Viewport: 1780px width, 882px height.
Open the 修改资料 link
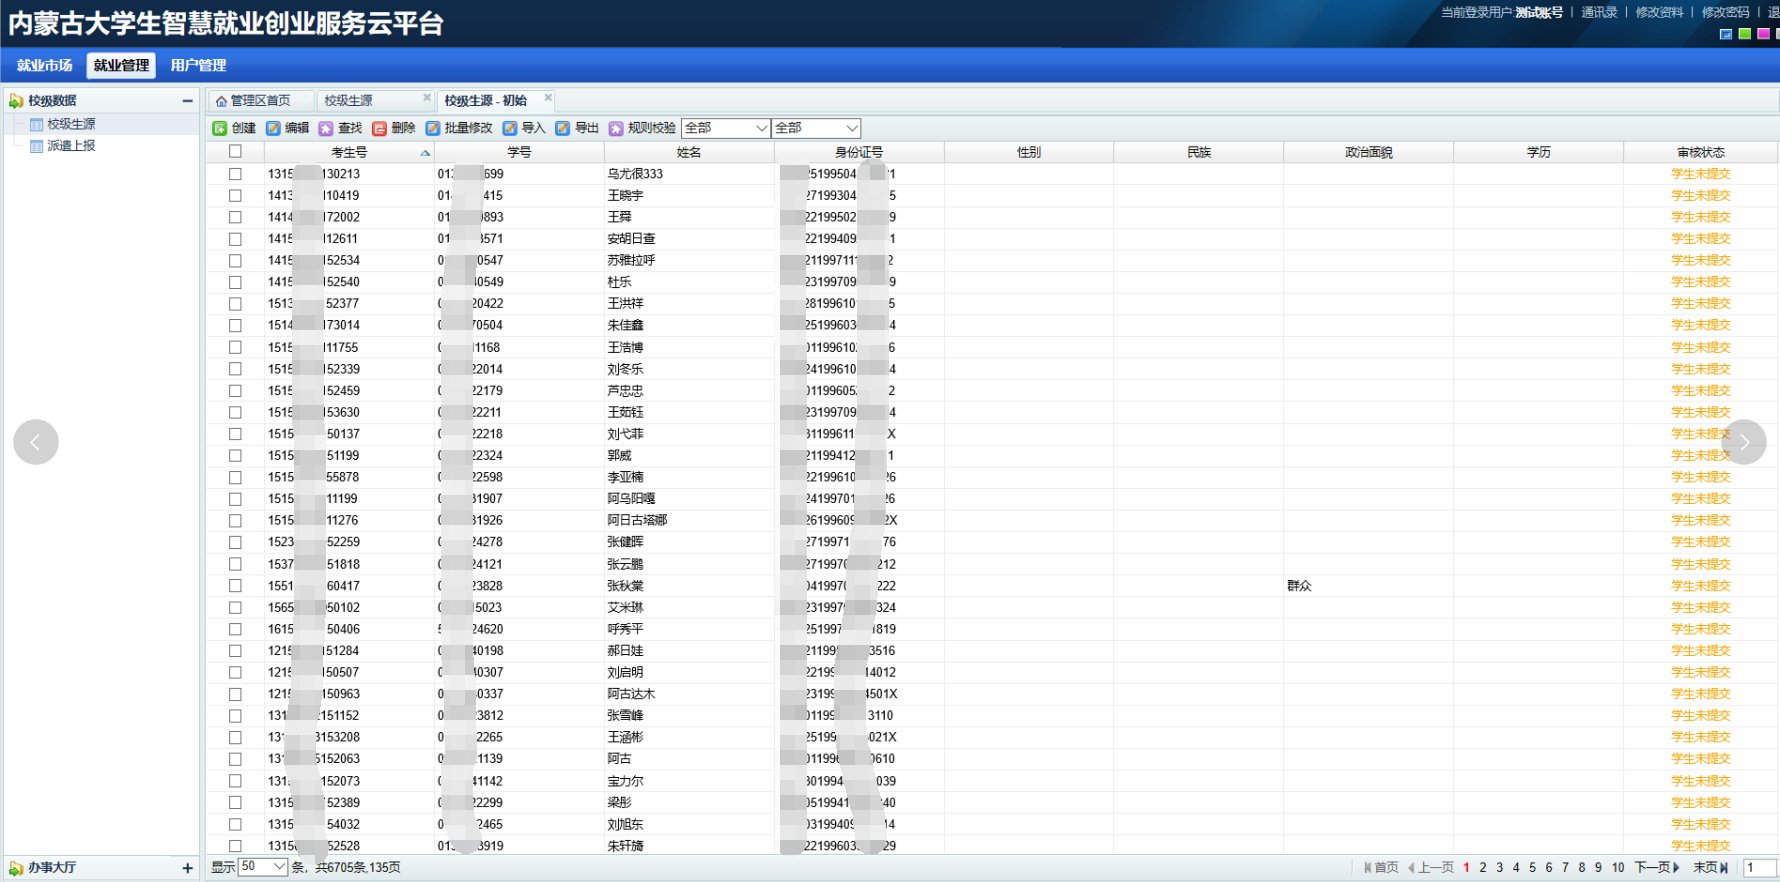point(1659,12)
